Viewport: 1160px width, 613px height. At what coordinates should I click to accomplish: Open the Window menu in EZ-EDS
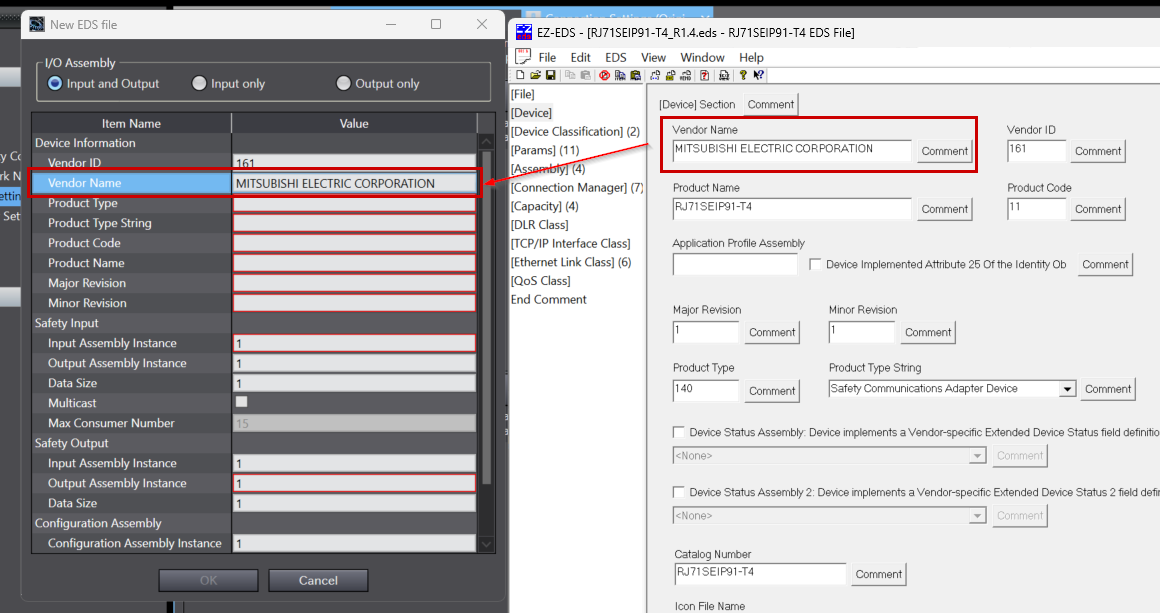pos(702,57)
